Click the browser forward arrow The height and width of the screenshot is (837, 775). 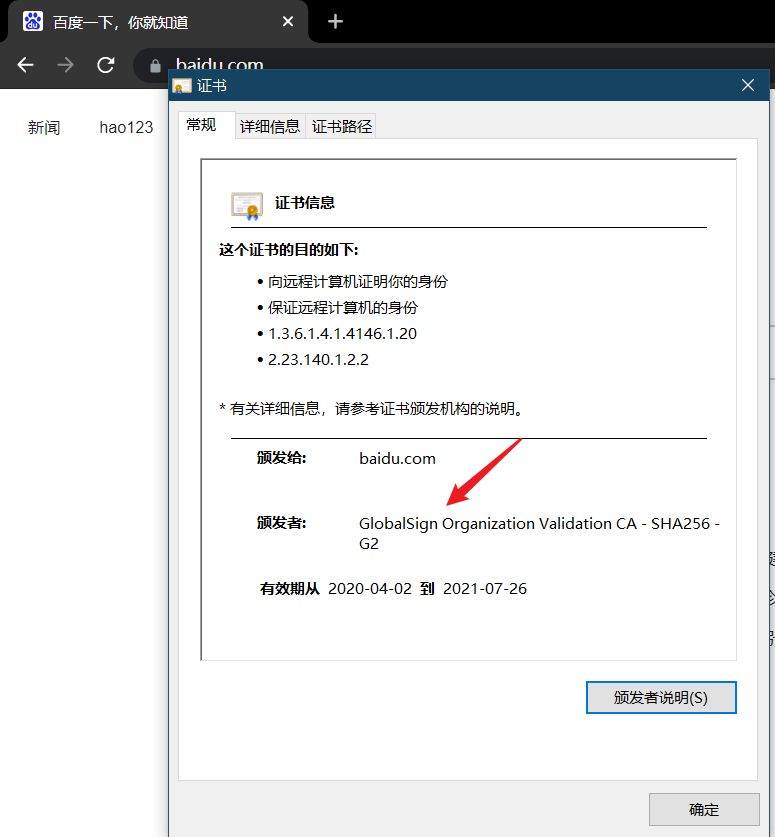[x=65, y=65]
